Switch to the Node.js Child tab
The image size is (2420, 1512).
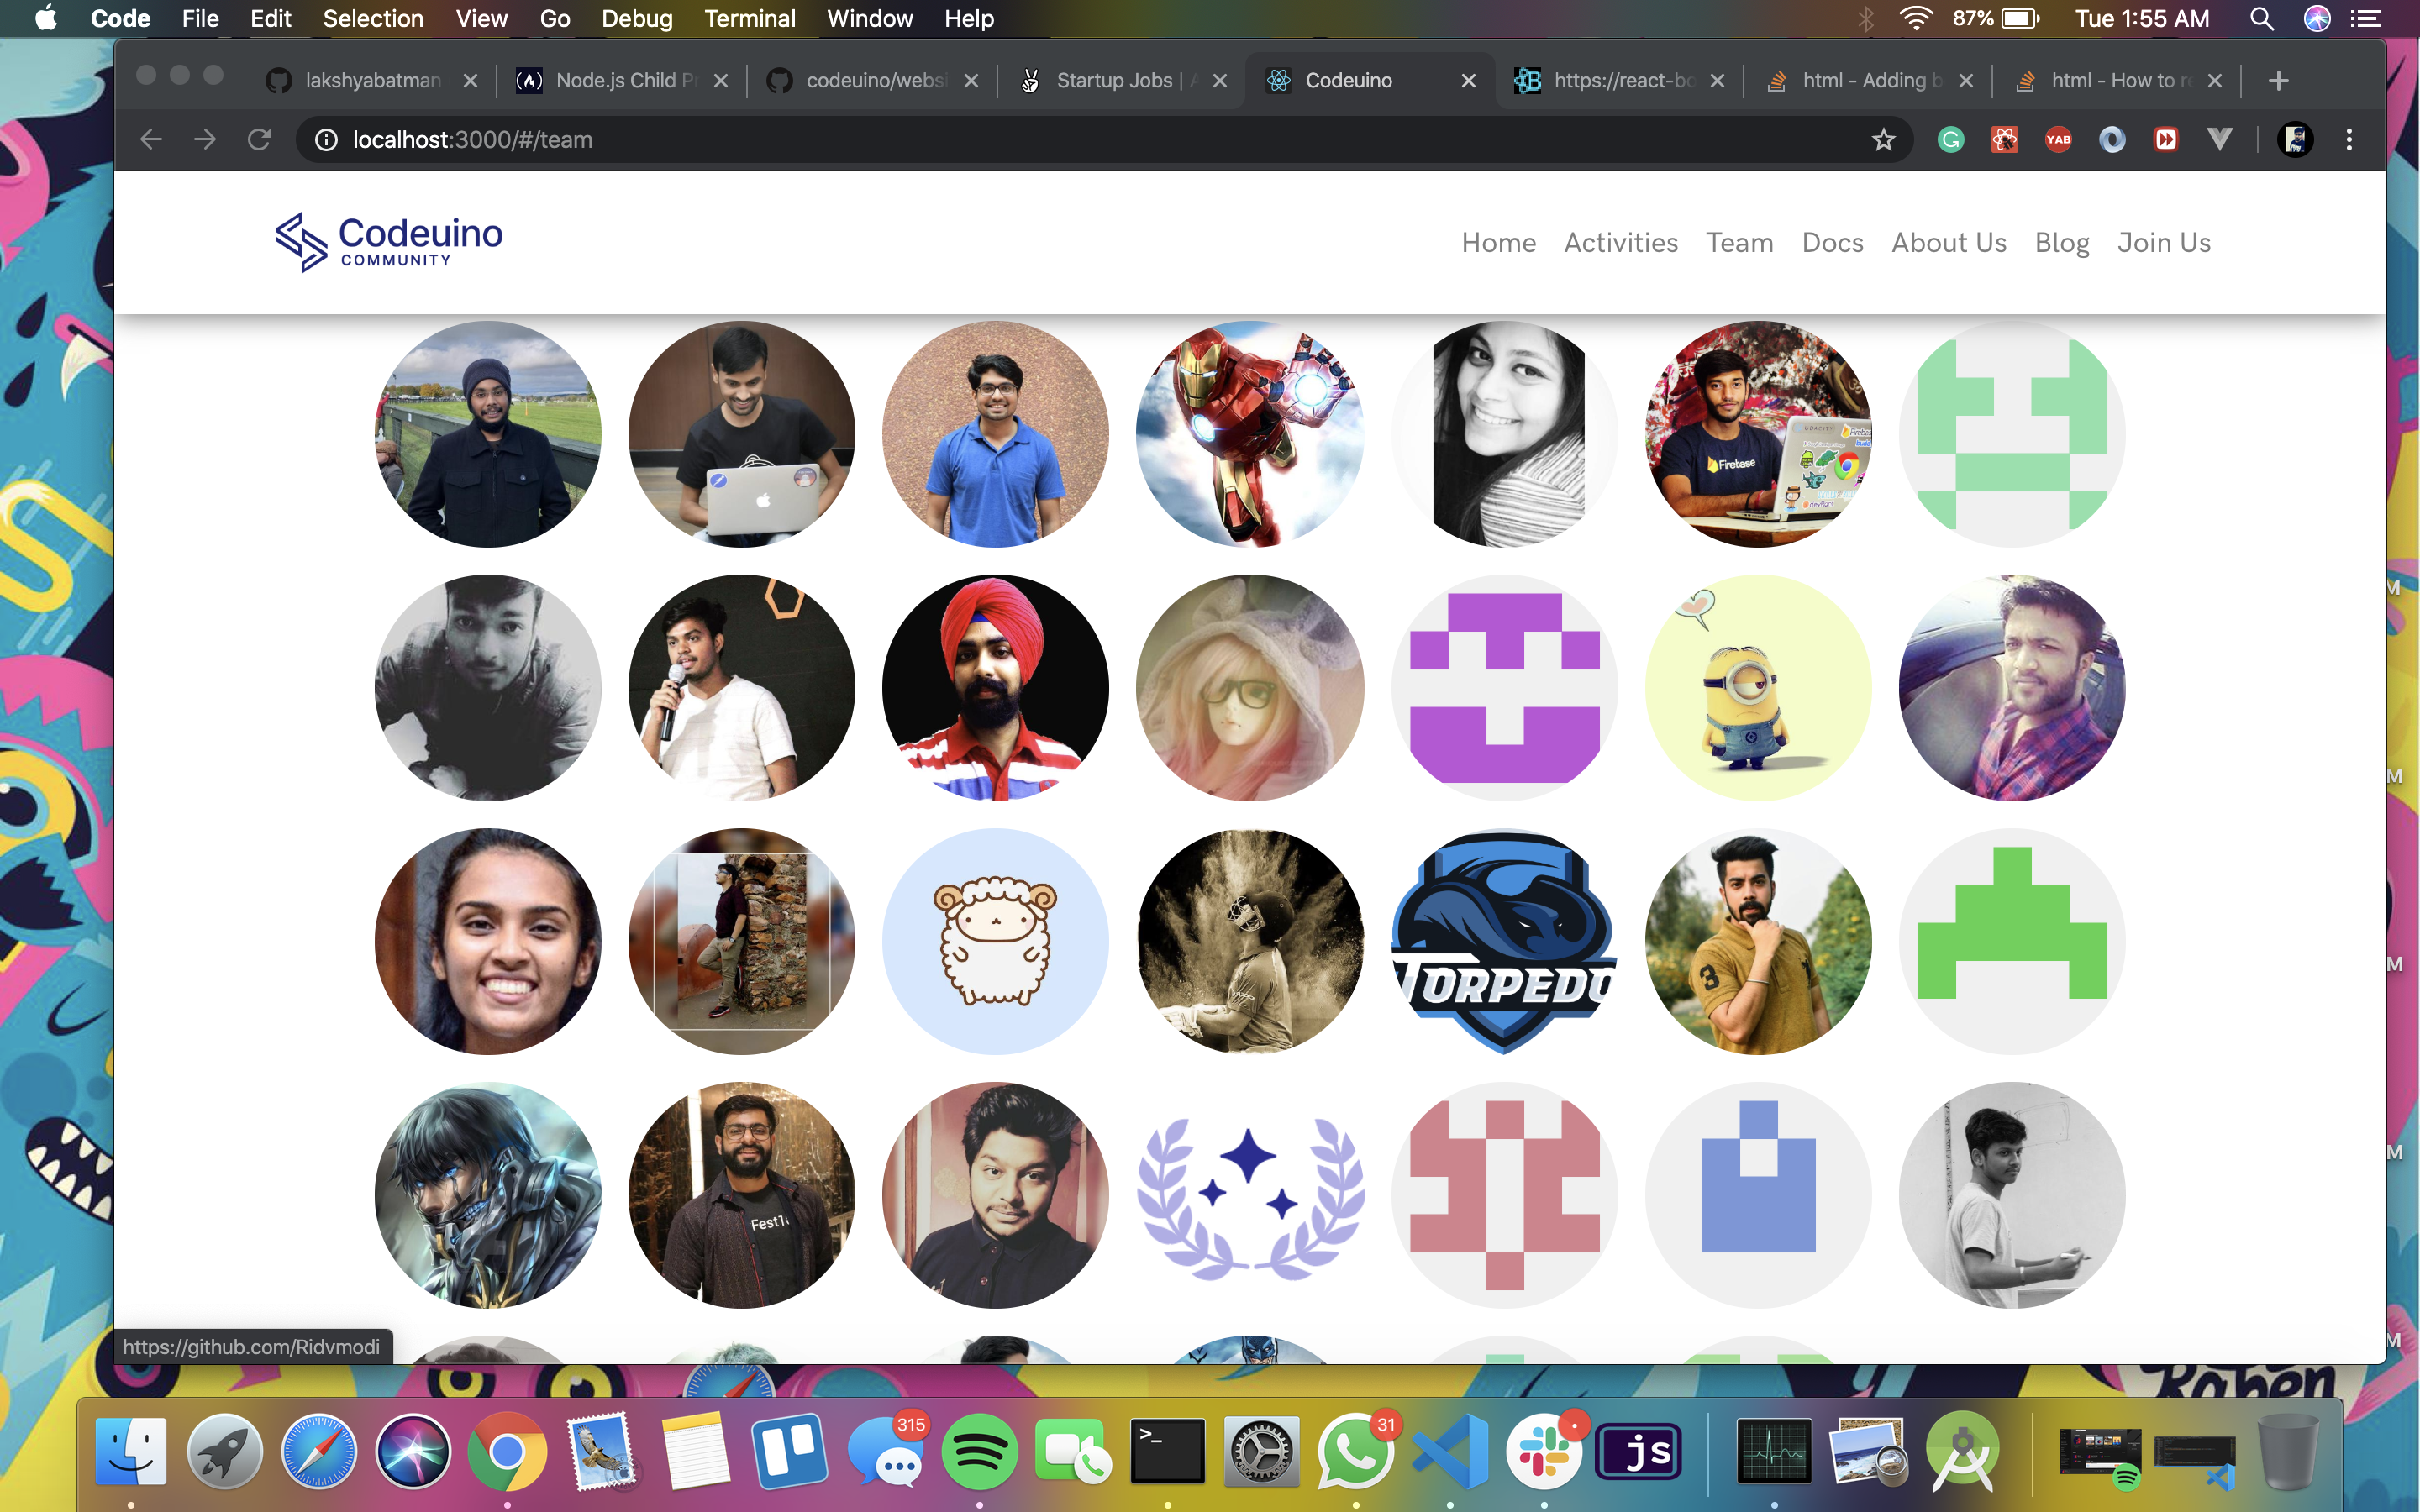615,81
